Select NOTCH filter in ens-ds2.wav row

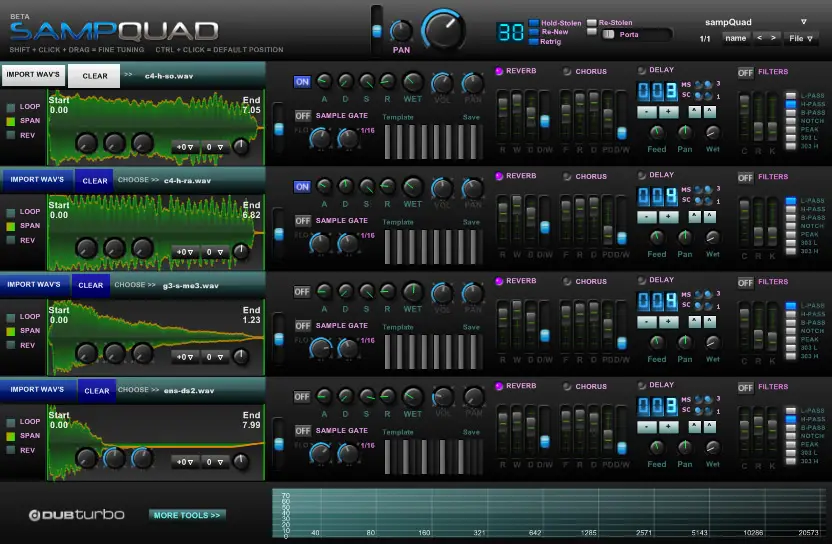(791, 436)
